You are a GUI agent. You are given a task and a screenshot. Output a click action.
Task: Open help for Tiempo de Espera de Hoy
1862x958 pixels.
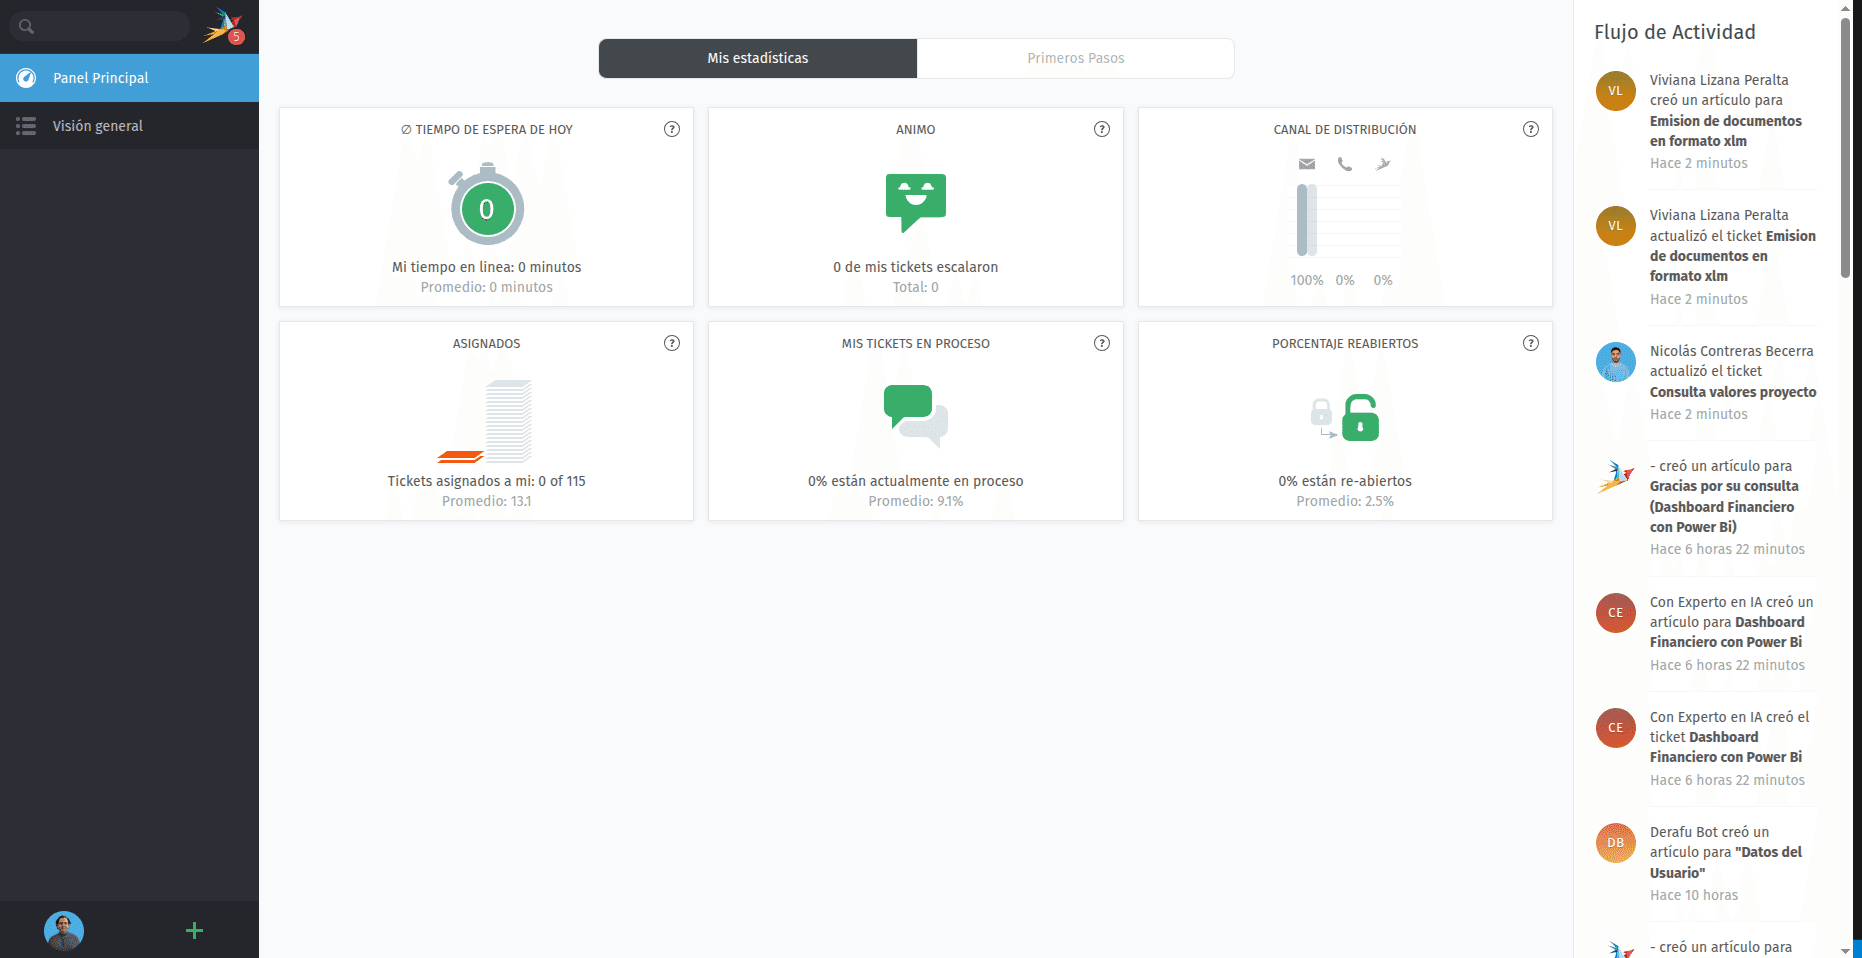click(672, 129)
